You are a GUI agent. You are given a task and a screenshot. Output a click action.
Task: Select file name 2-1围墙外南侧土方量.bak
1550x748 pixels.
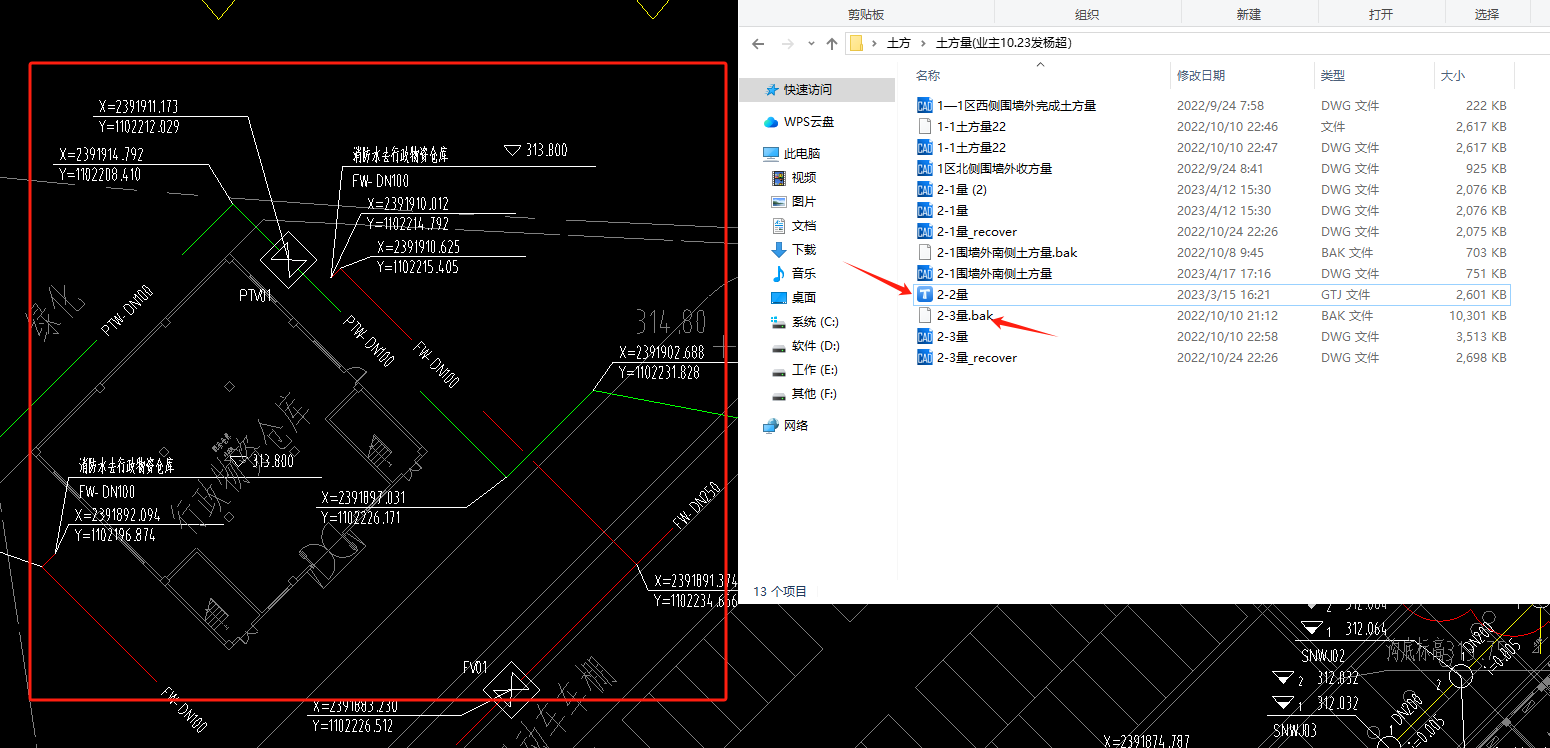tap(1007, 252)
